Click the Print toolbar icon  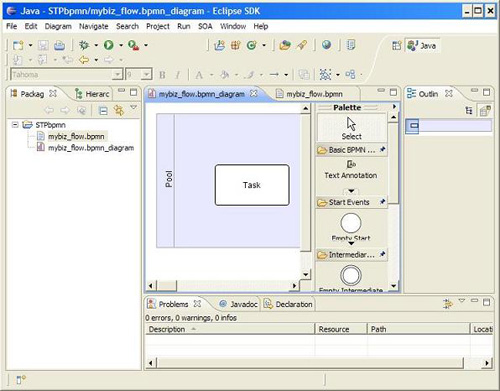point(59,45)
